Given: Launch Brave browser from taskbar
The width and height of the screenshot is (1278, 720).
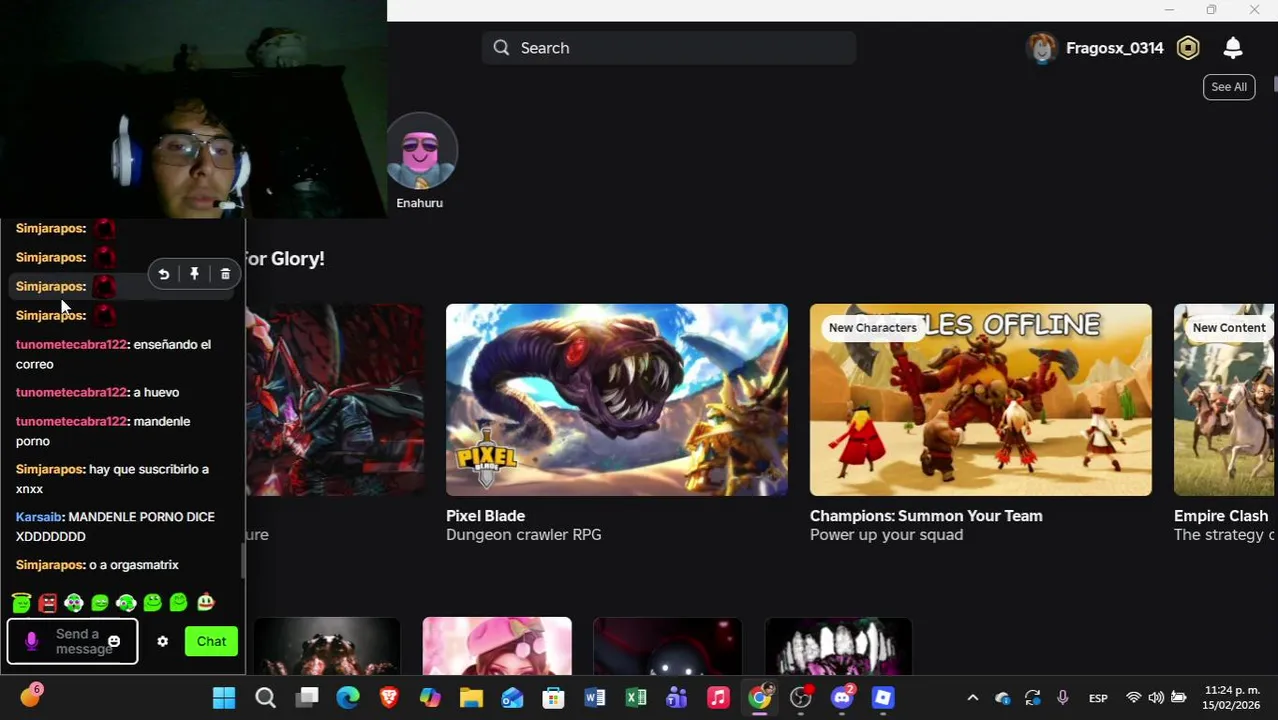Looking at the screenshot, I should tap(389, 698).
